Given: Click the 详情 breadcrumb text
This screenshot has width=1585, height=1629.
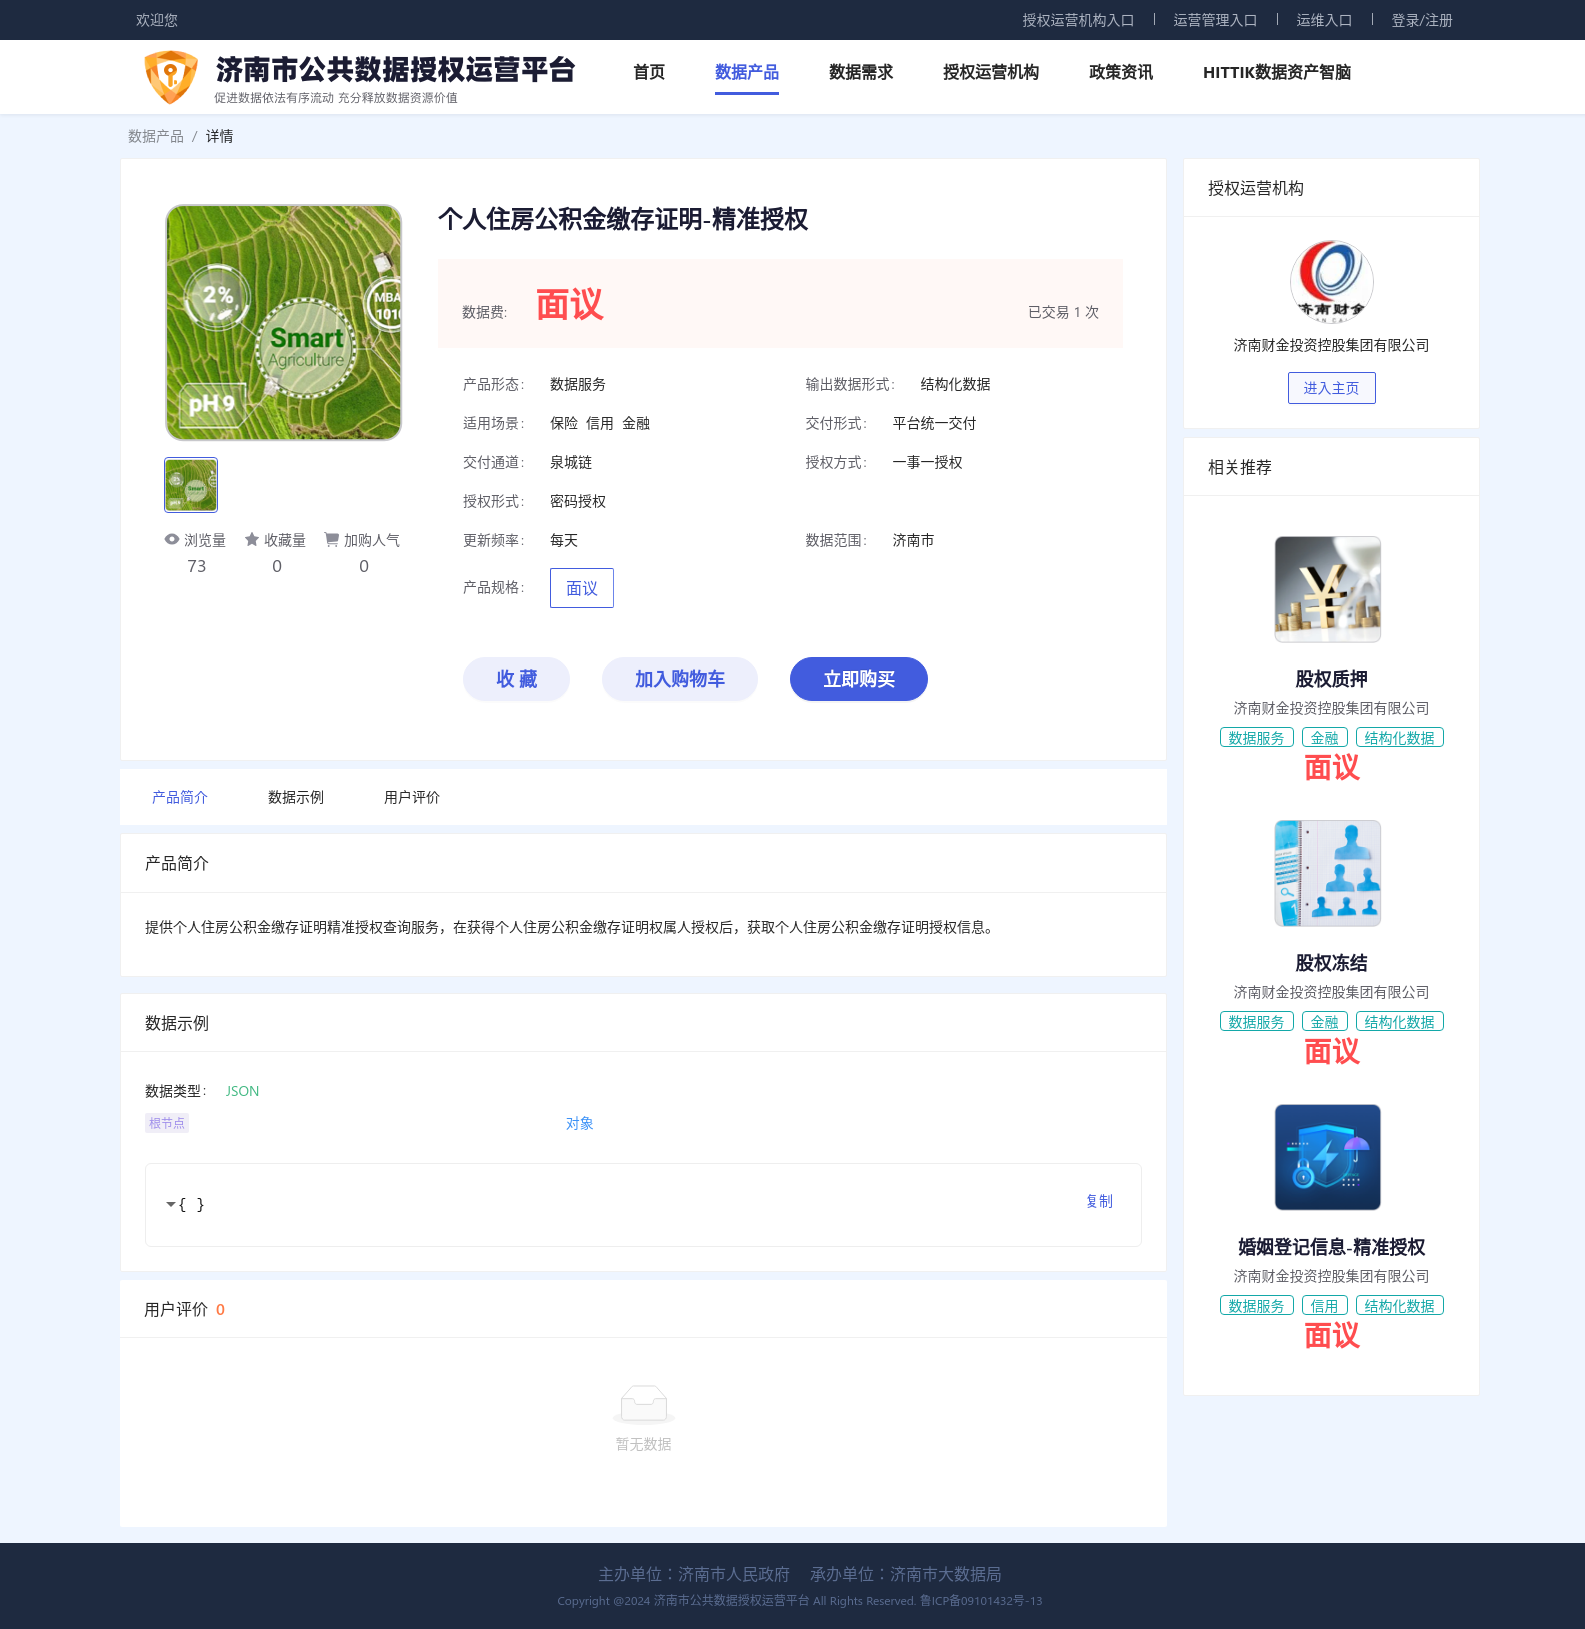Looking at the screenshot, I should [x=220, y=136].
